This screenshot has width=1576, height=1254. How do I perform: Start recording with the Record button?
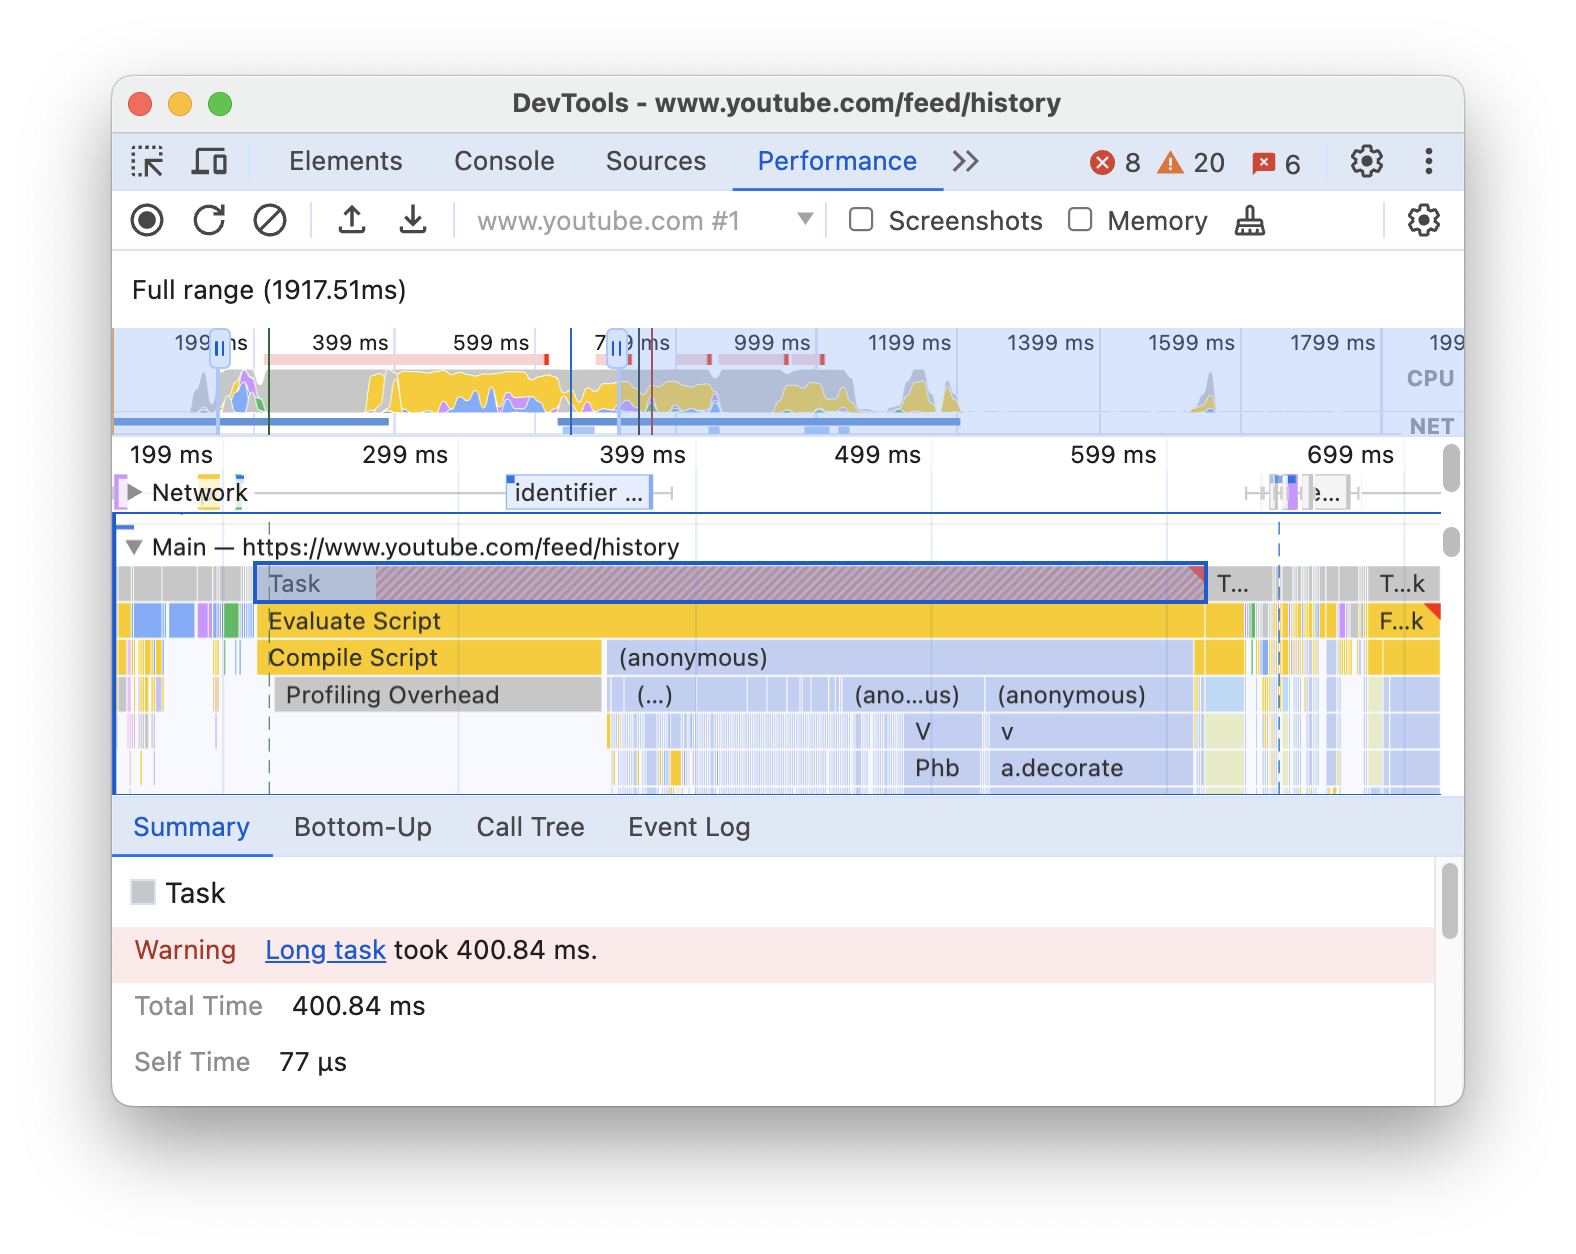147,220
